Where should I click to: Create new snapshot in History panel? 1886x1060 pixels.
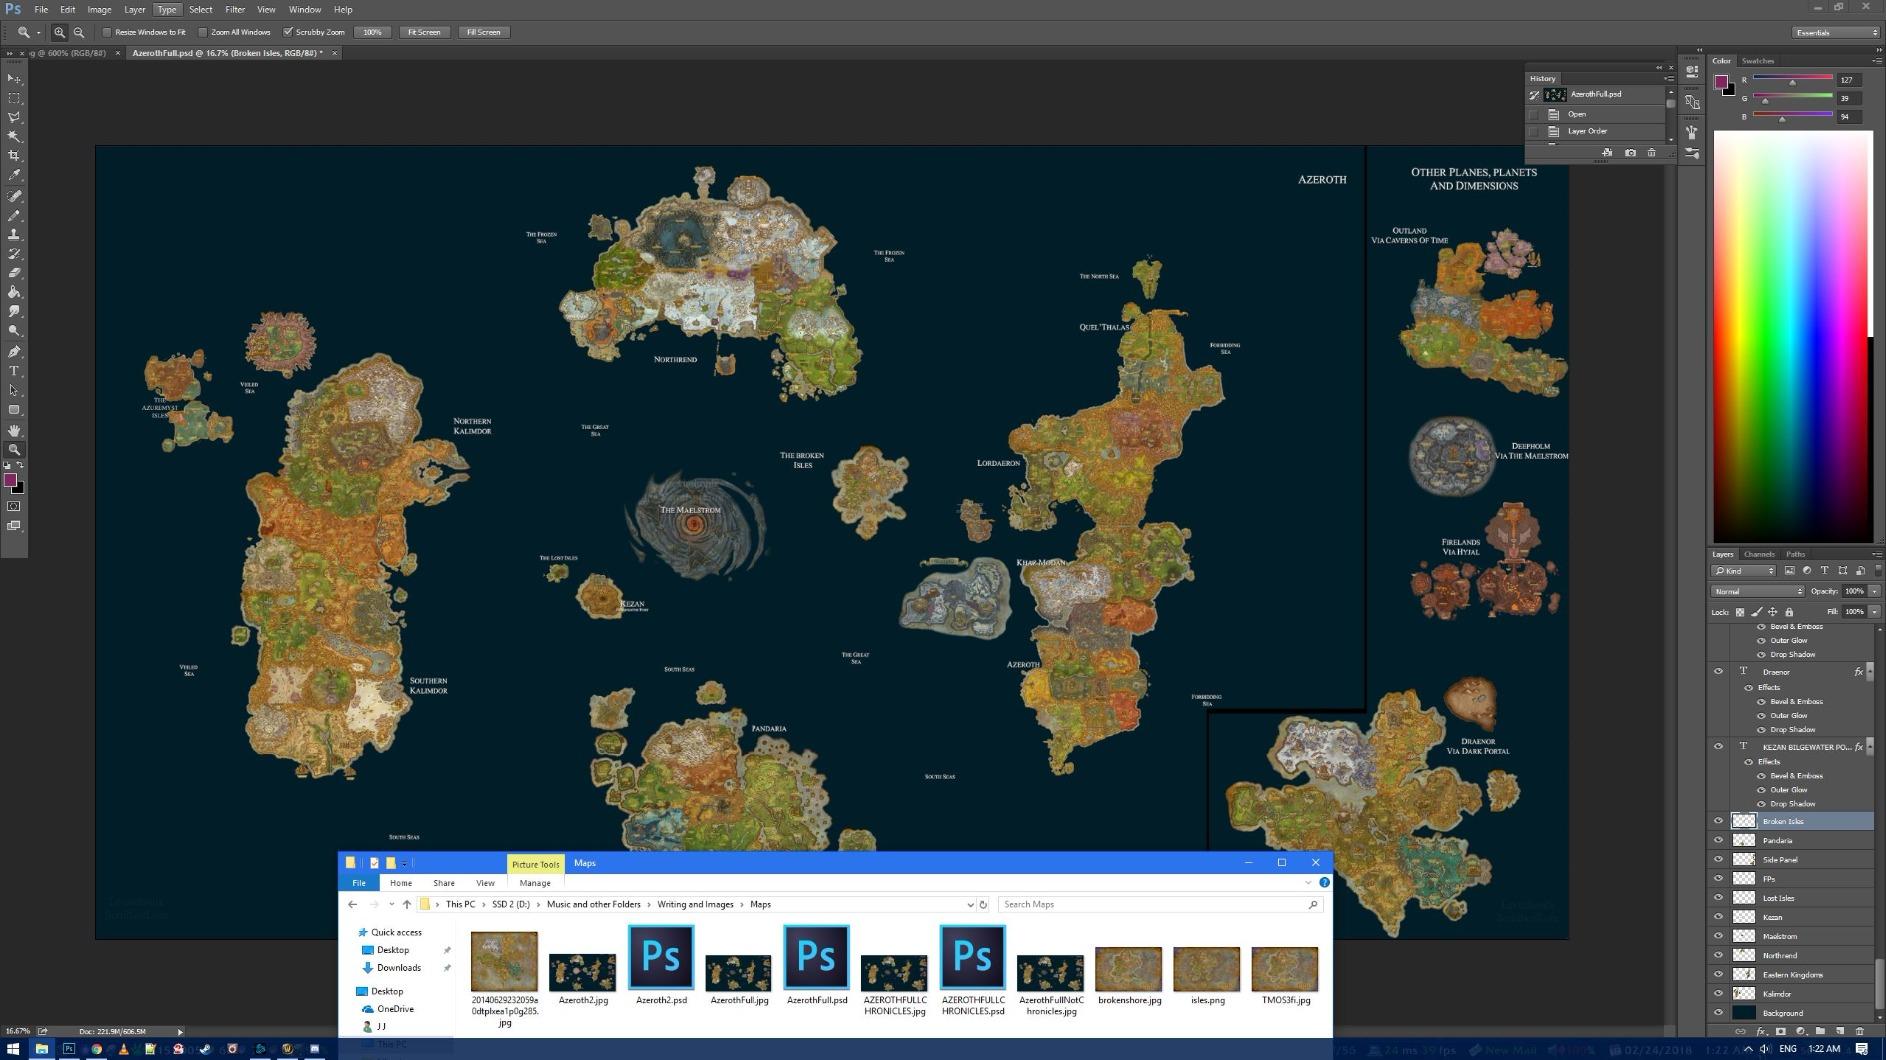coord(1630,153)
